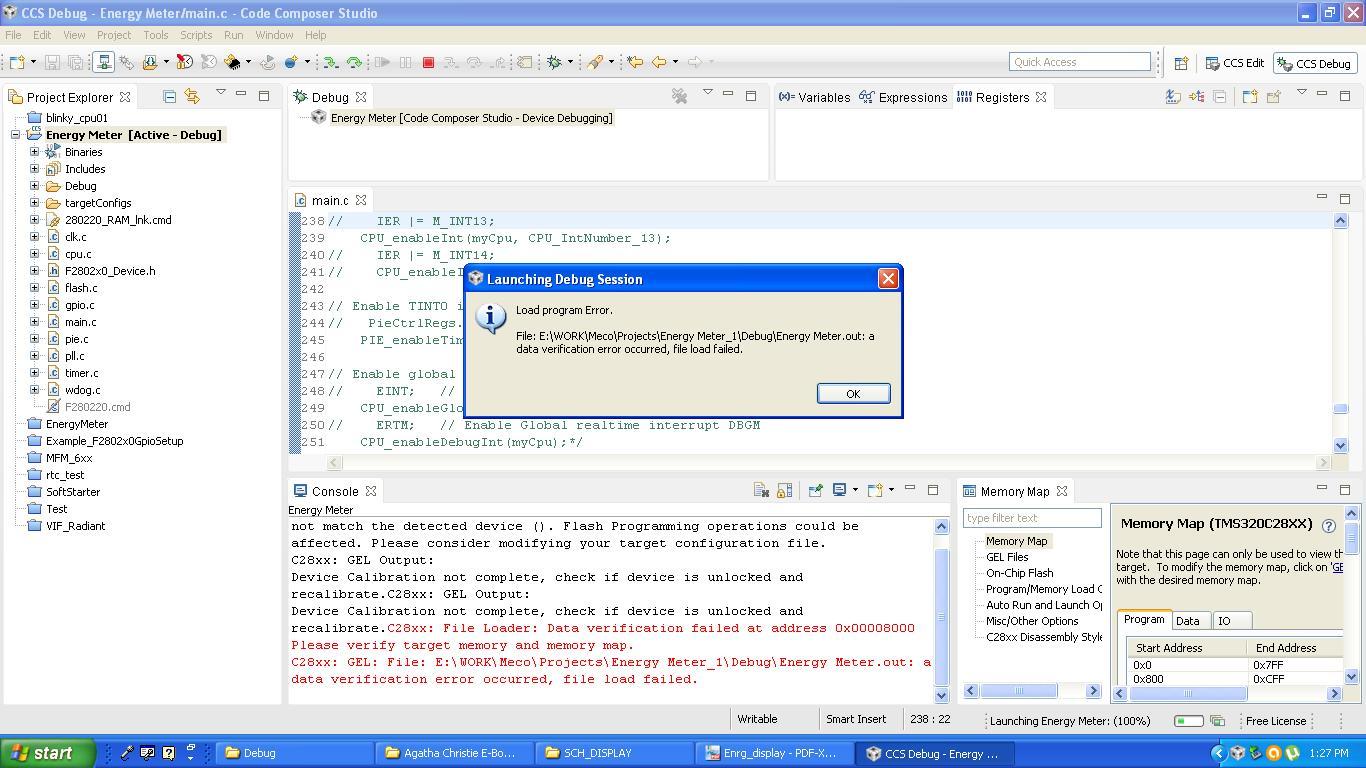Image resolution: width=1366 pixels, height=768 pixels.
Task: Click the 'type filter text' field
Action: coord(1032,518)
